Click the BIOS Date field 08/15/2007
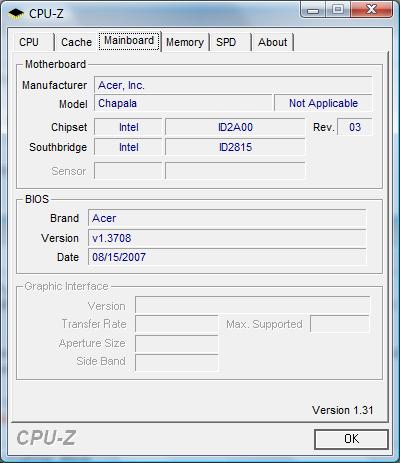Screen dimensions: 400x463 (x=227, y=257)
